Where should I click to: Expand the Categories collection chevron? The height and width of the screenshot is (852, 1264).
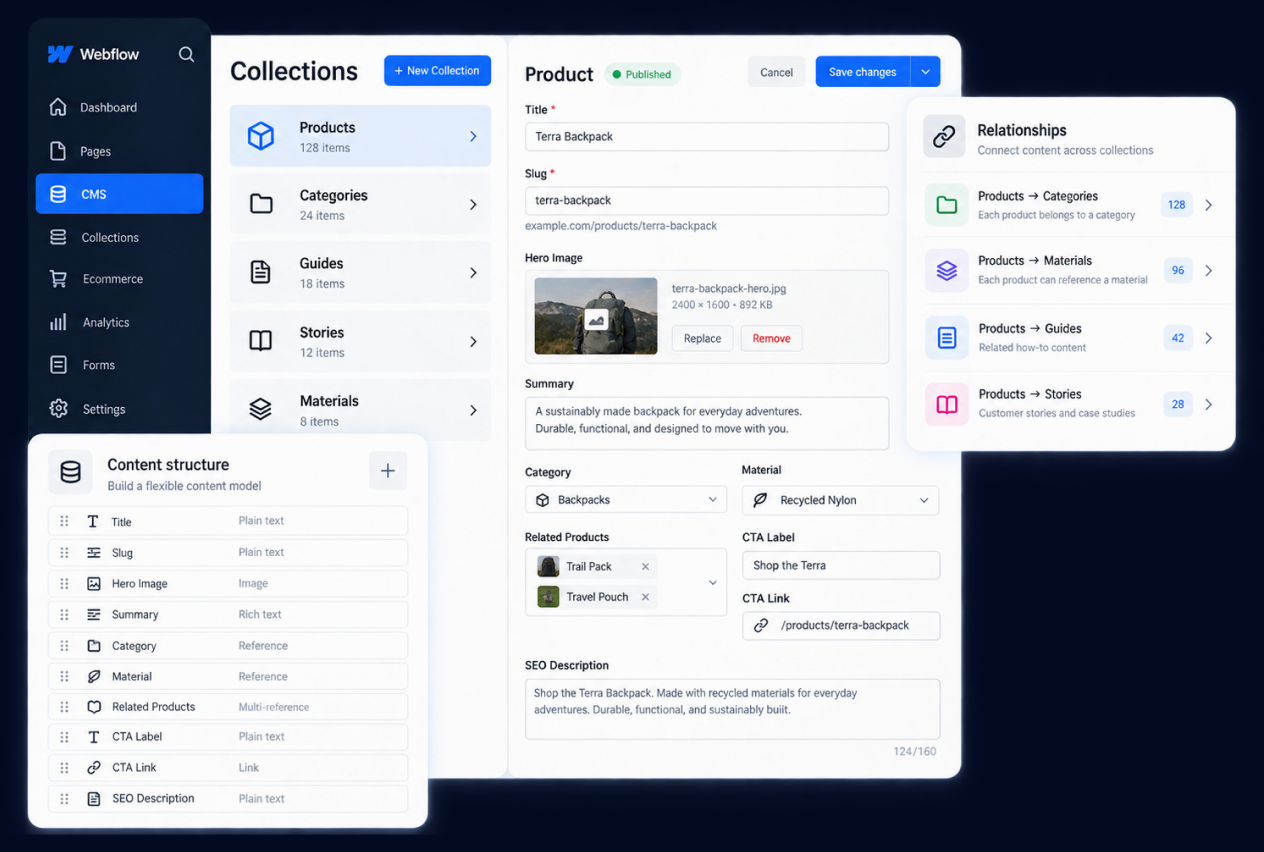click(473, 204)
